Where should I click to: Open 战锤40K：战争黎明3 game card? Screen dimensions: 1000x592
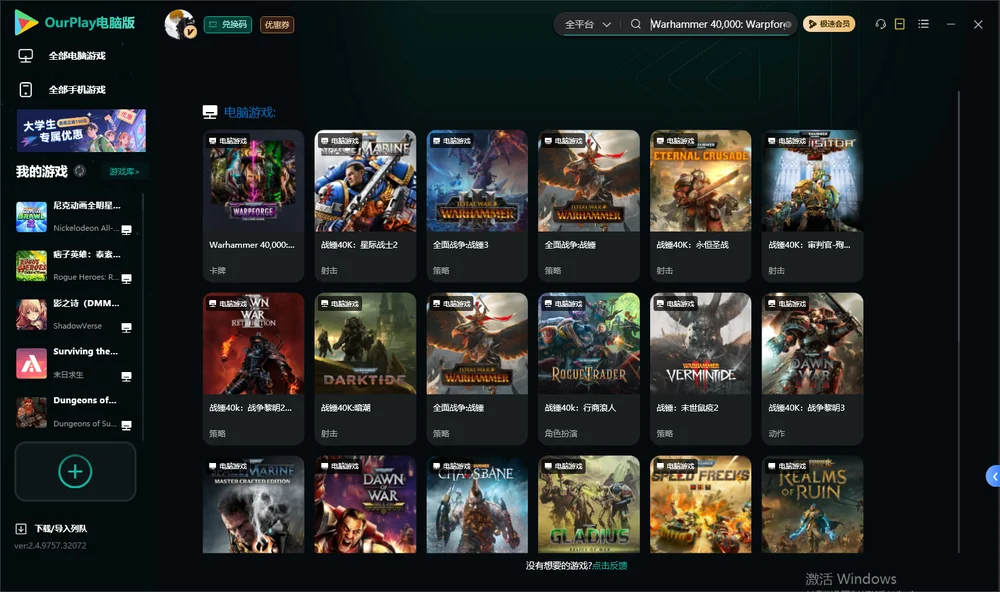pyautogui.click(x=812, y=369)
